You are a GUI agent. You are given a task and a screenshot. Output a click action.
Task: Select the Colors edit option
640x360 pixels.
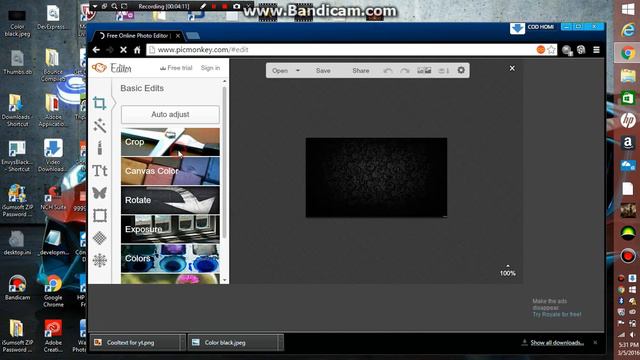170,258
